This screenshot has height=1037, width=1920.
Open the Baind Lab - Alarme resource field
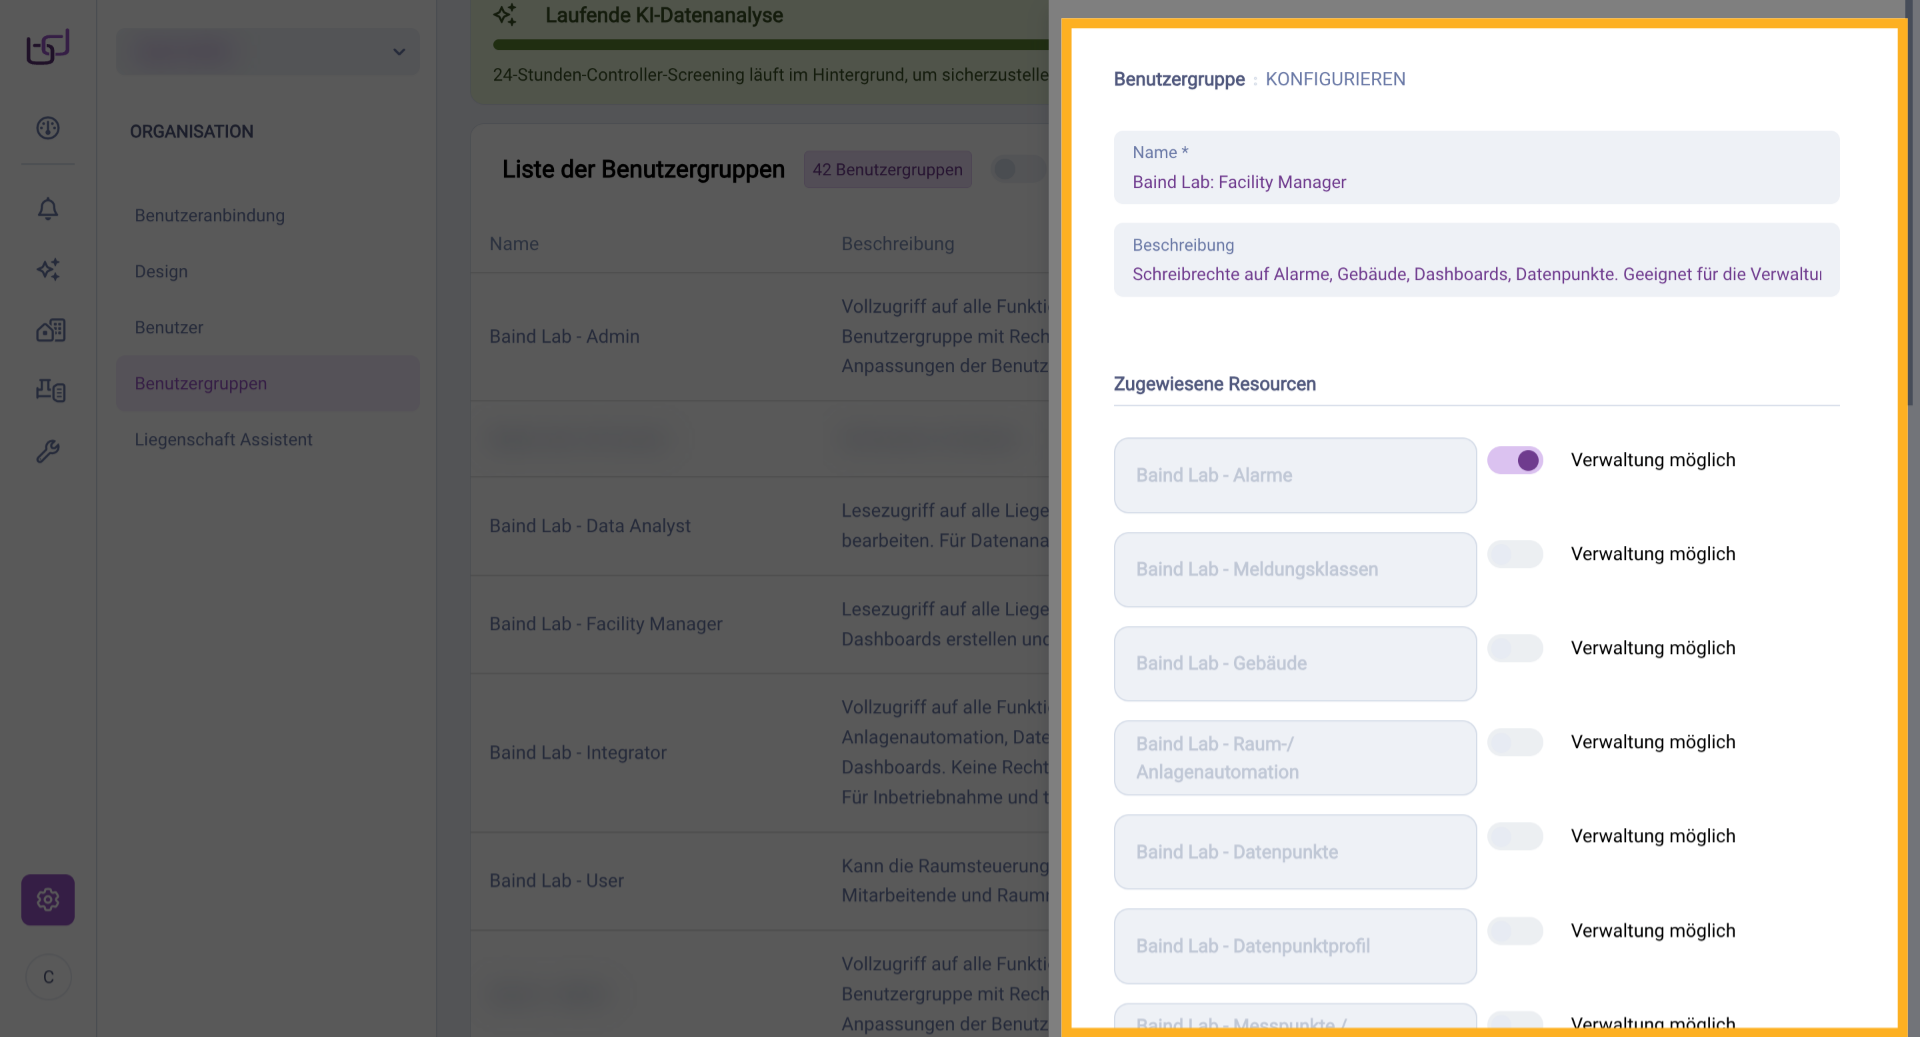click(1295, 475)
